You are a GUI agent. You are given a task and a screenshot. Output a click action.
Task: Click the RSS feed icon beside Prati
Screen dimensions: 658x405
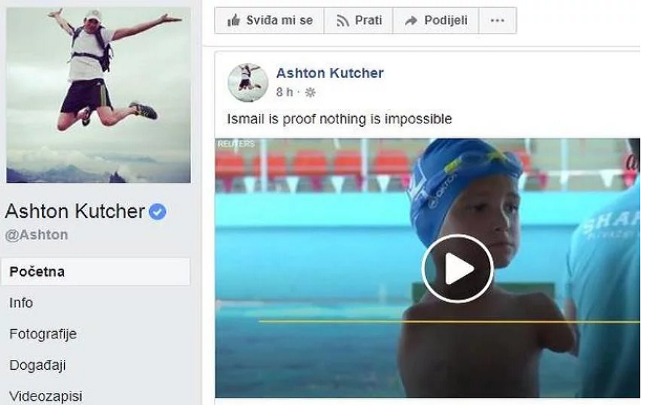pos(342,21)
